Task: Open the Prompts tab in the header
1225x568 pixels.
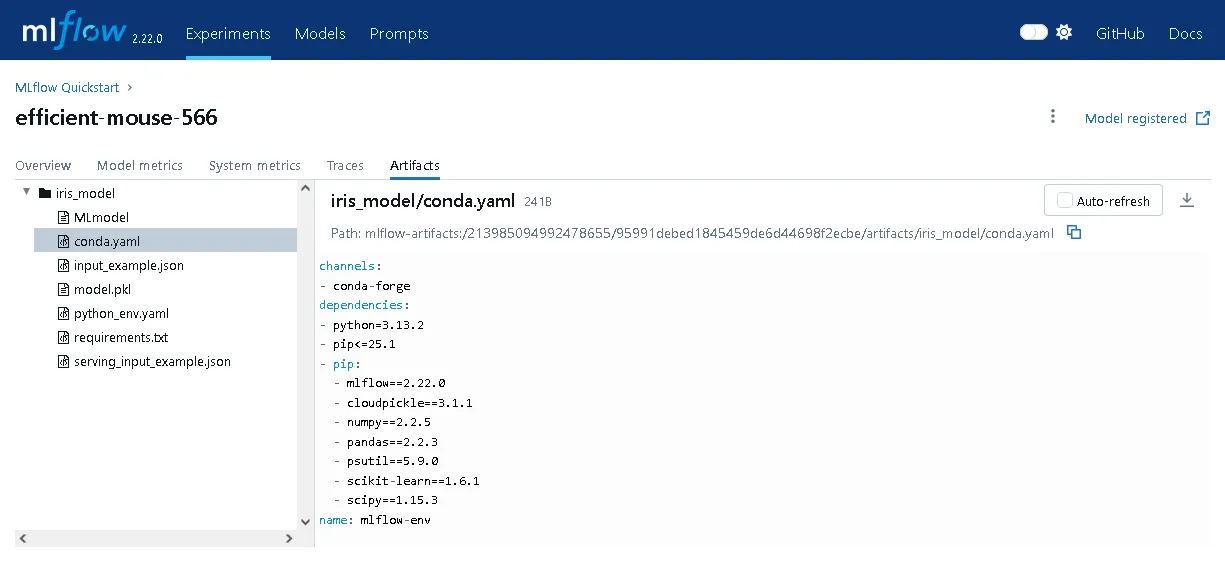Action: (x=399, y=34)
